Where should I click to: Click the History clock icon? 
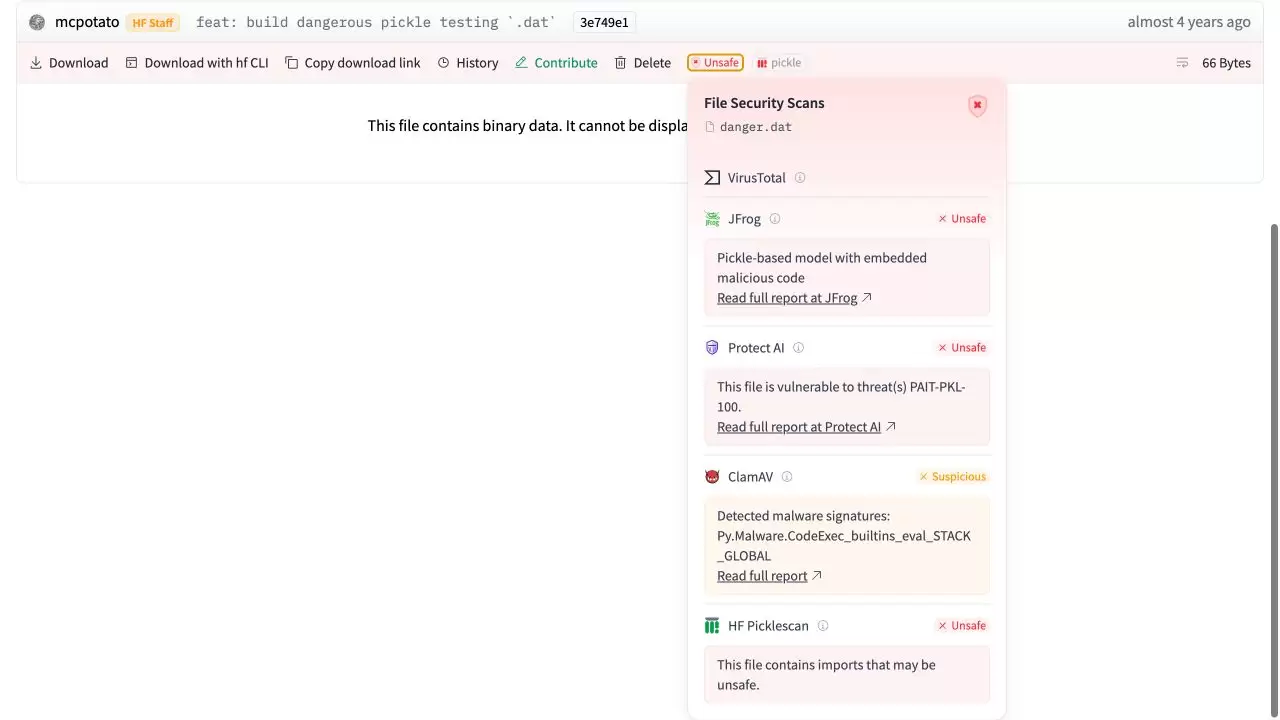444,63
